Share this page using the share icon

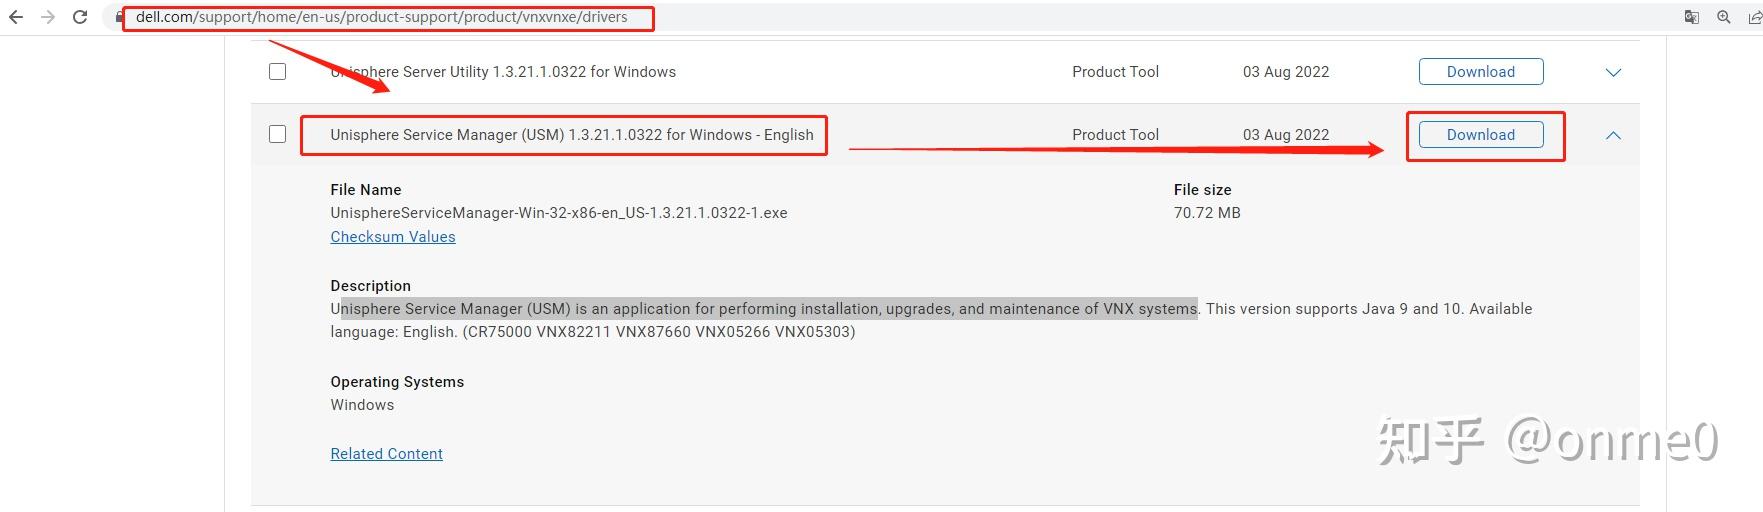[x=1754, y=17]
